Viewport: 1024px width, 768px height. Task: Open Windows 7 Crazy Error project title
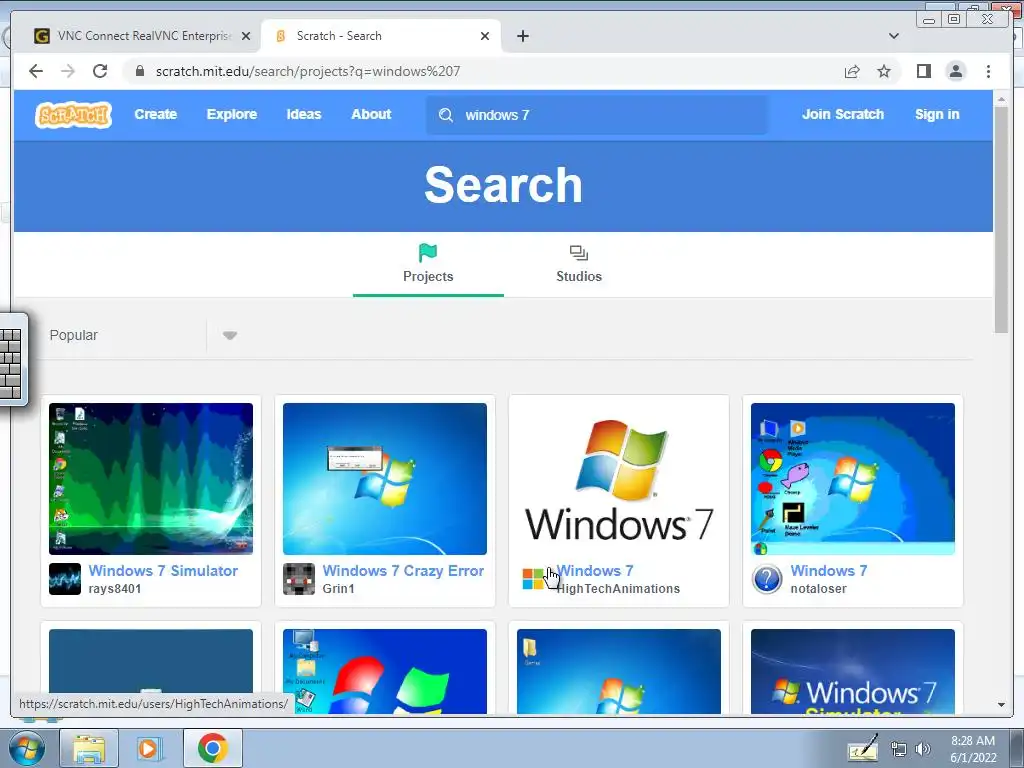click(403, 571)
